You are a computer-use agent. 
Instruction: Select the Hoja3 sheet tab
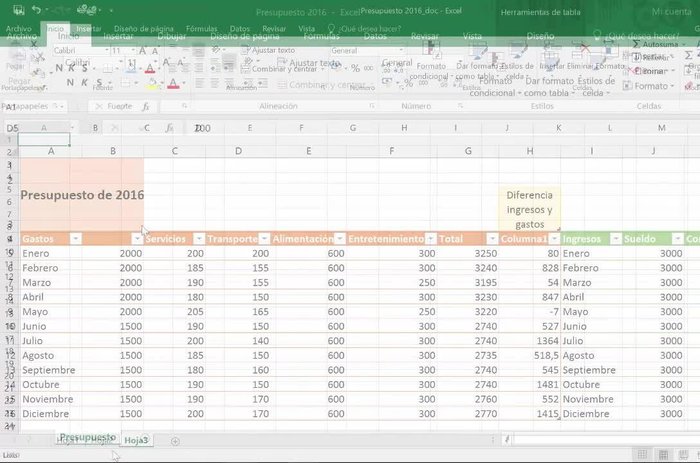tap(136, 441)
